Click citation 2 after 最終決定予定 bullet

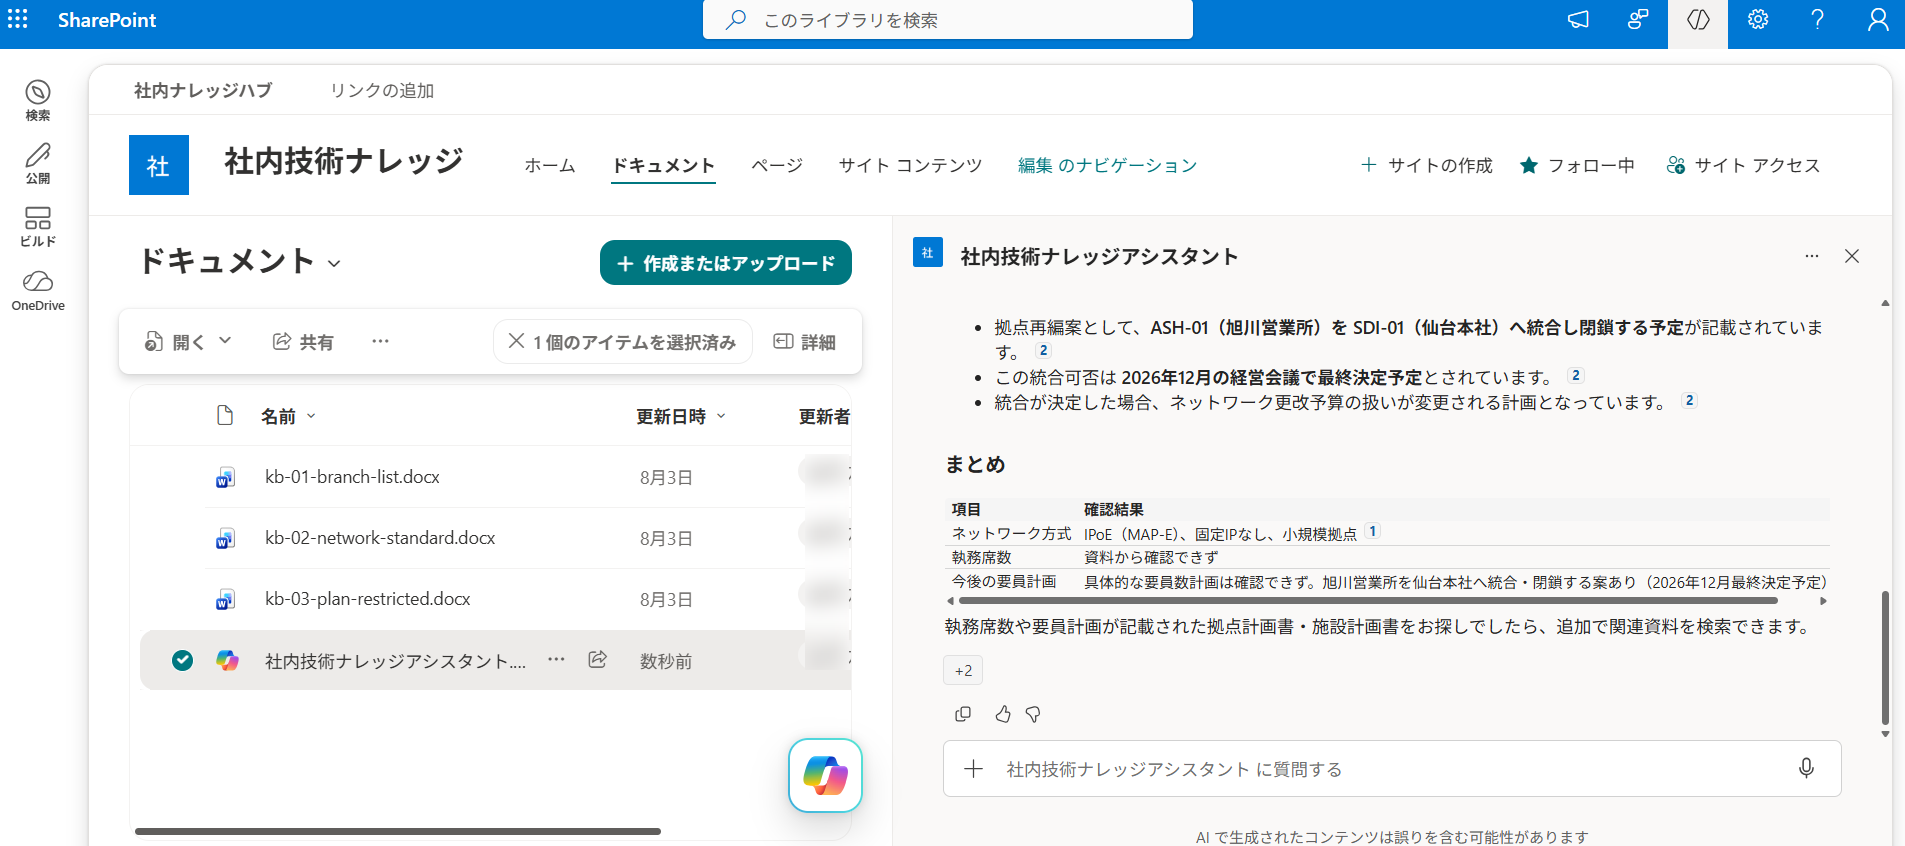point(1576,375)
